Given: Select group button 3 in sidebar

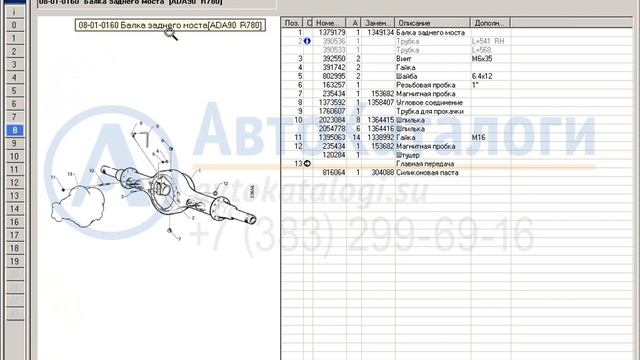Looking at the screenshot, I should (x=14, y=64).
